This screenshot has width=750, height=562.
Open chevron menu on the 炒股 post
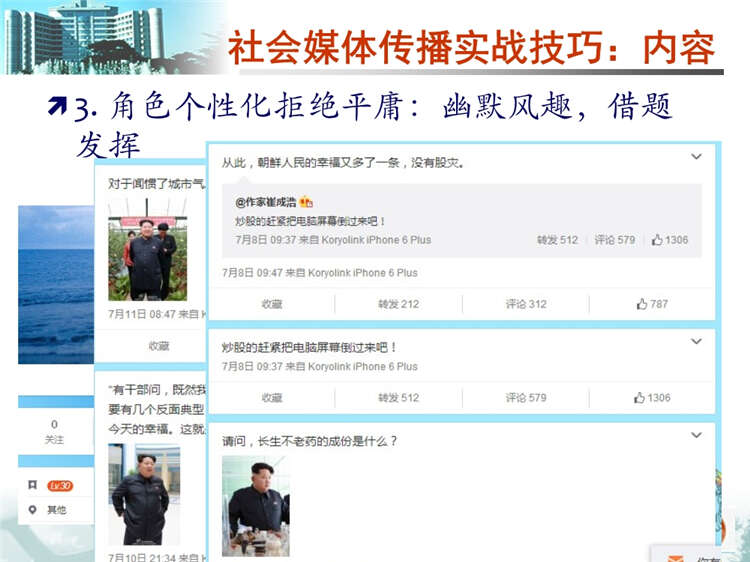pyautogui.click(x=696, y=342)
